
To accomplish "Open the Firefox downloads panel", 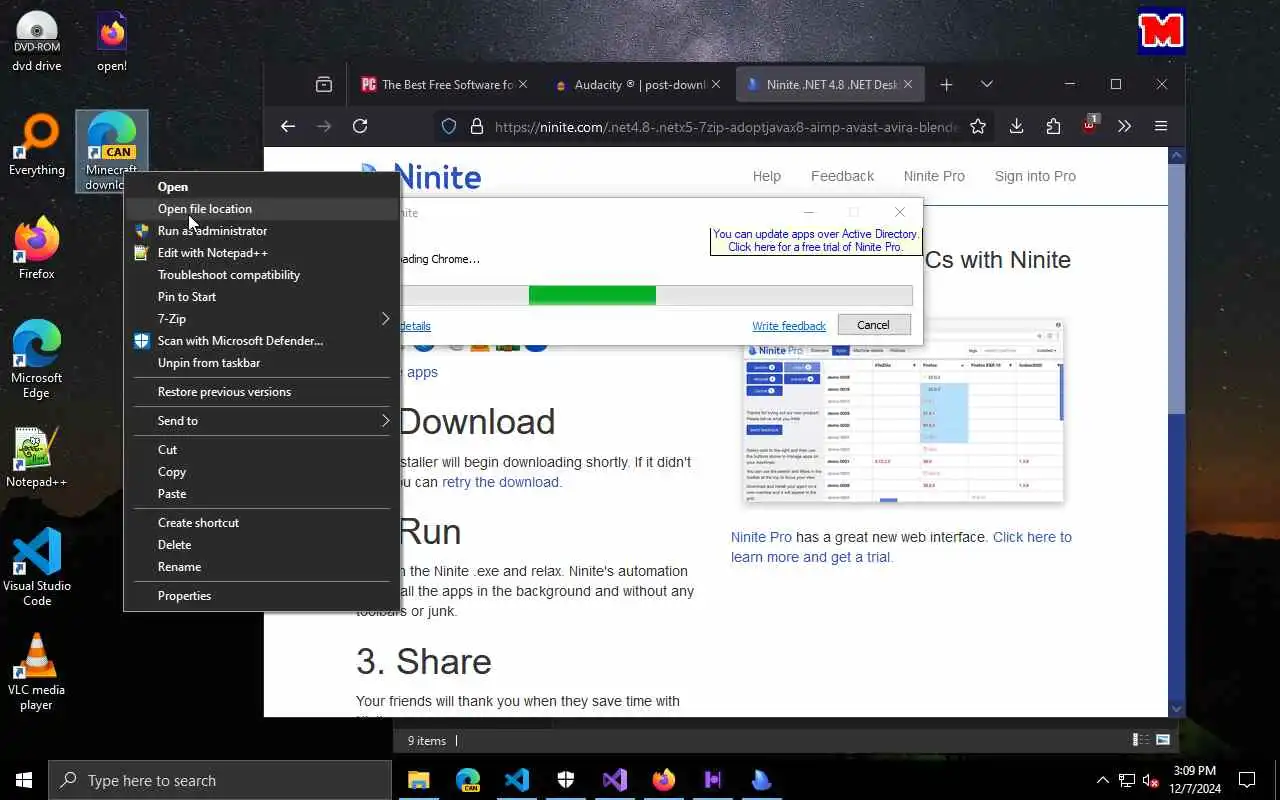I will coord(1017,126).
